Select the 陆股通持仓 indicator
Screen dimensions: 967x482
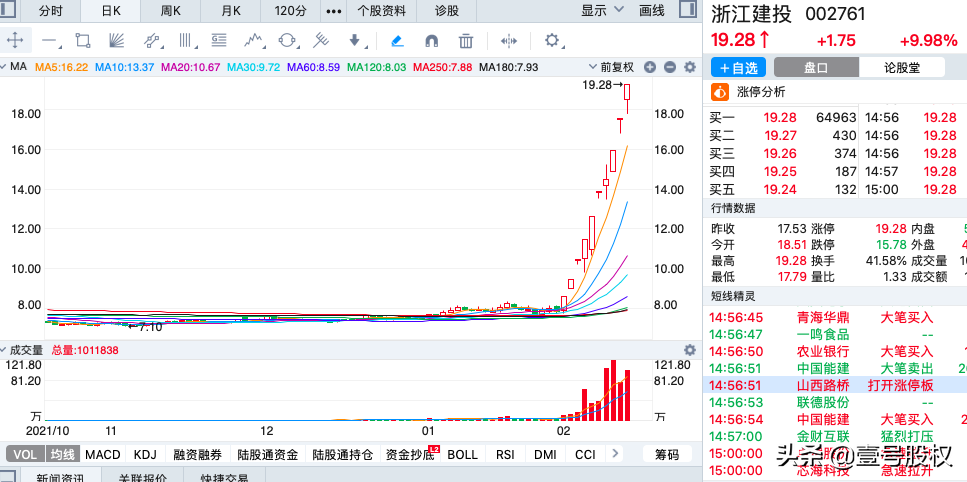(x=343, y=455)
